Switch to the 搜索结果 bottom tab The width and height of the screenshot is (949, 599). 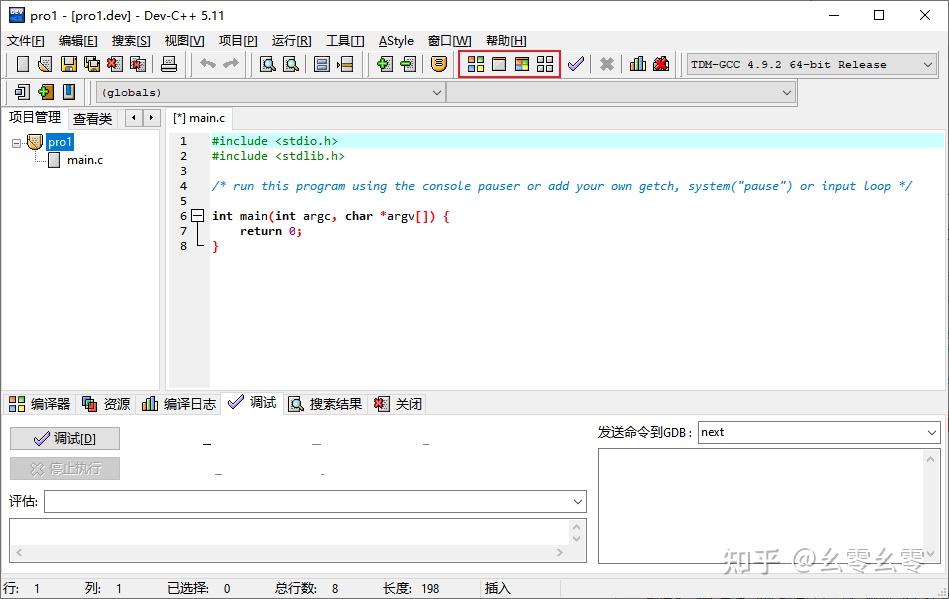325,404
